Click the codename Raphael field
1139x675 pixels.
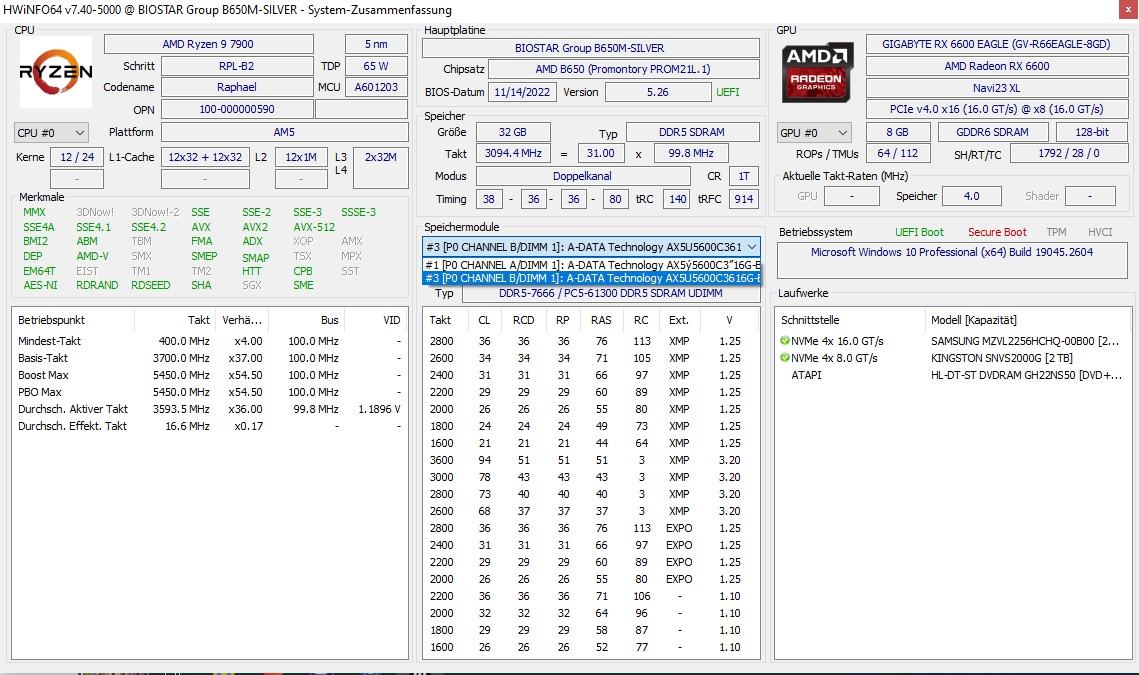click(237, 87)
